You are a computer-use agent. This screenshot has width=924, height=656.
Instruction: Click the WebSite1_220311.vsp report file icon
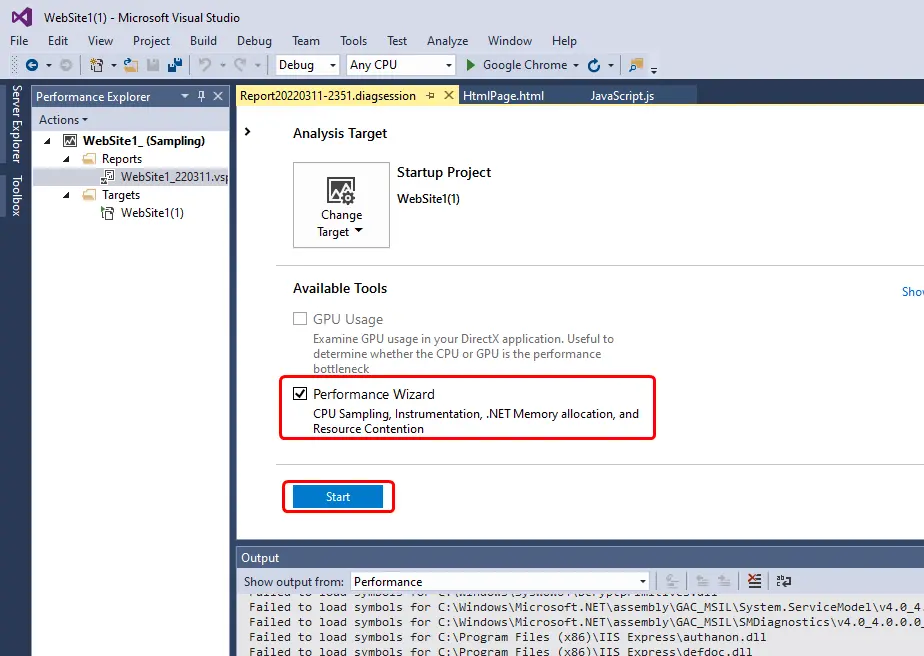click(108, 177)
